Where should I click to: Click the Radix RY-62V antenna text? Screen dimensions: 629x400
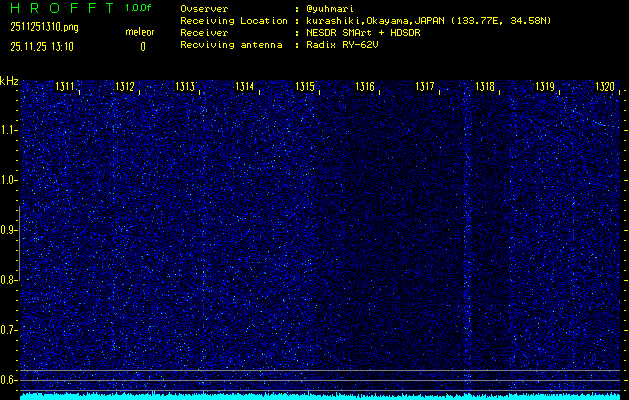(342, 45)
